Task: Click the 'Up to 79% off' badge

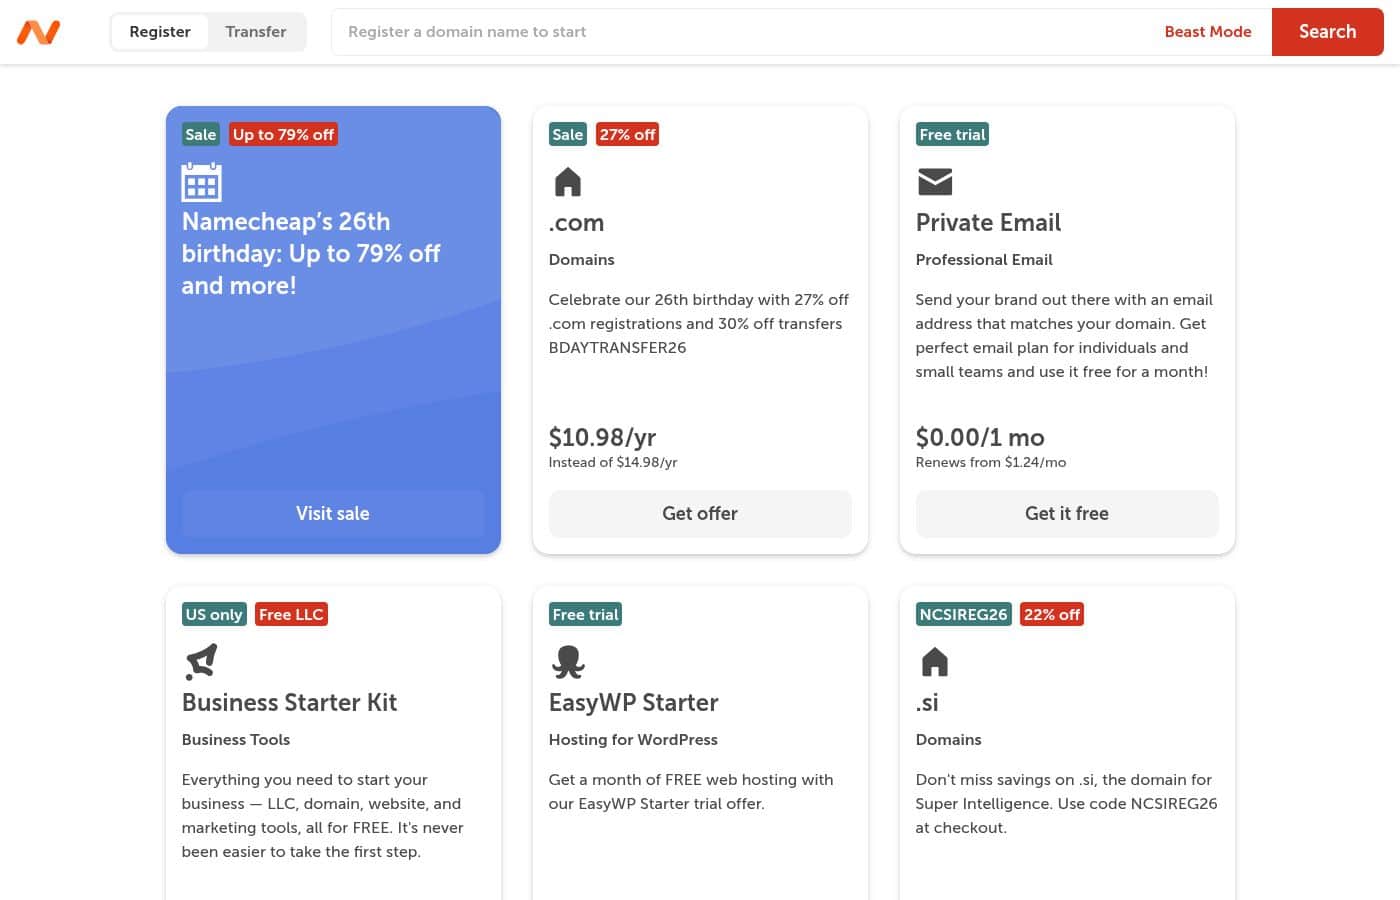Action: coord(284,135)
